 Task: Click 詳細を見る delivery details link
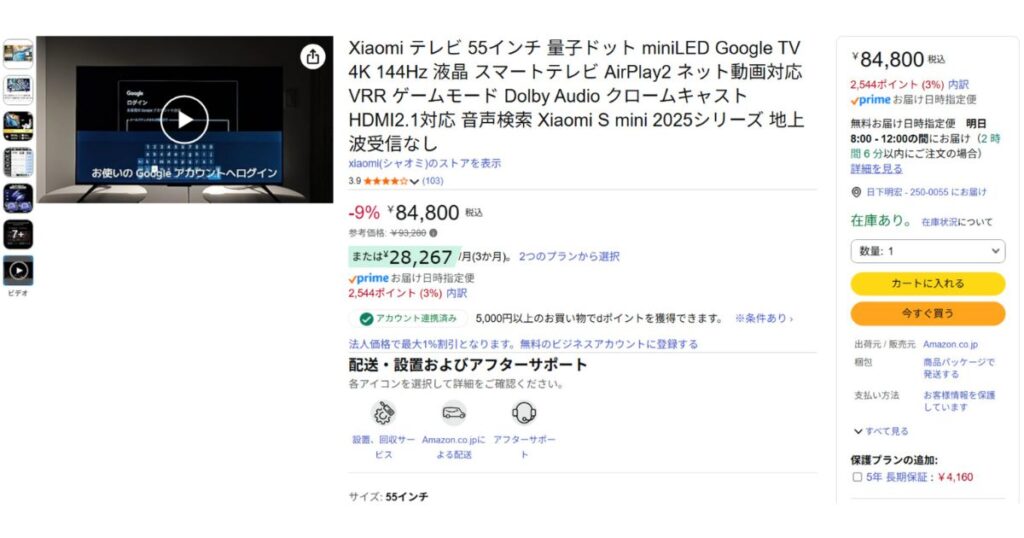click(x=876, y=168)
